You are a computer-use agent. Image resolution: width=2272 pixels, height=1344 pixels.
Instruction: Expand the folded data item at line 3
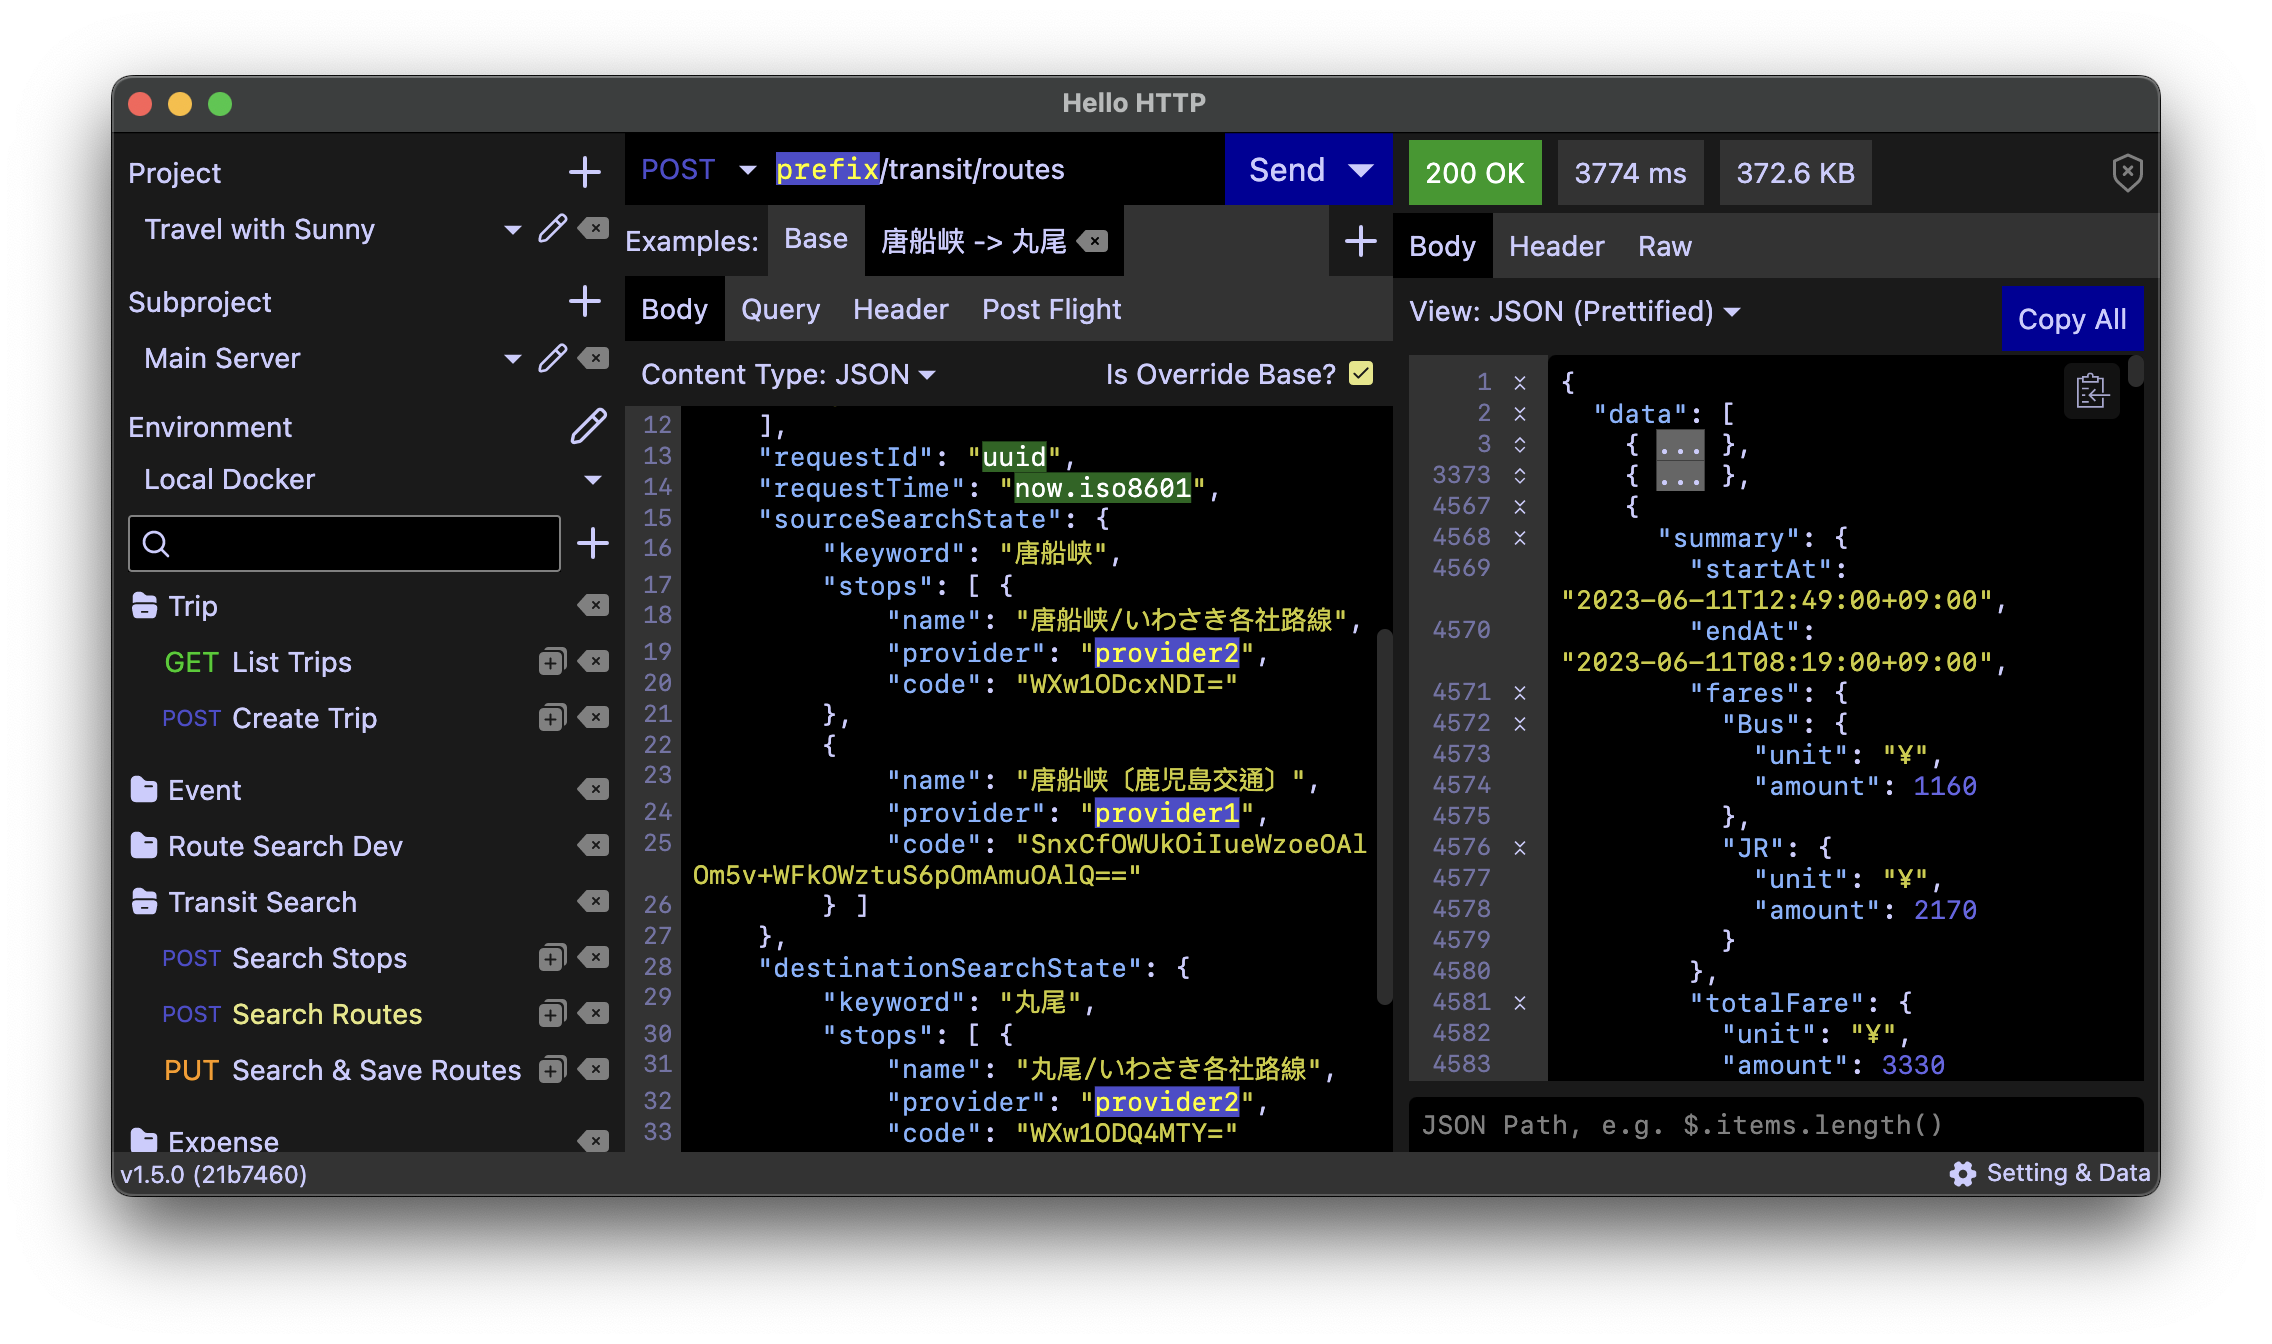pyautogui.click(x=1520, y=444)
